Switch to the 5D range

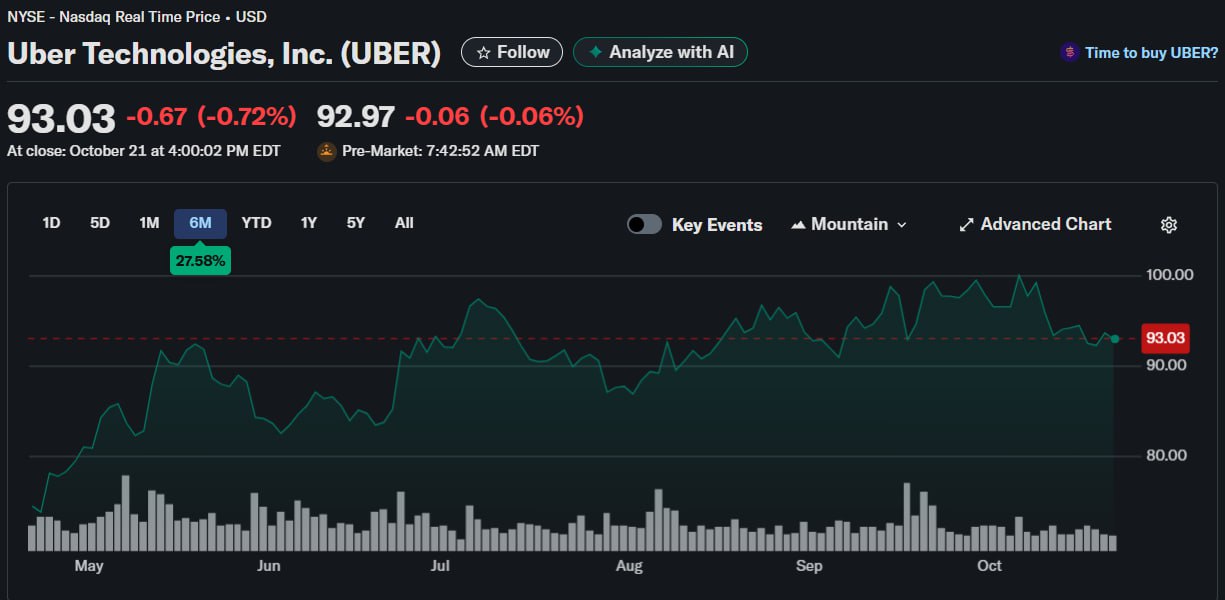coord(100,223)
